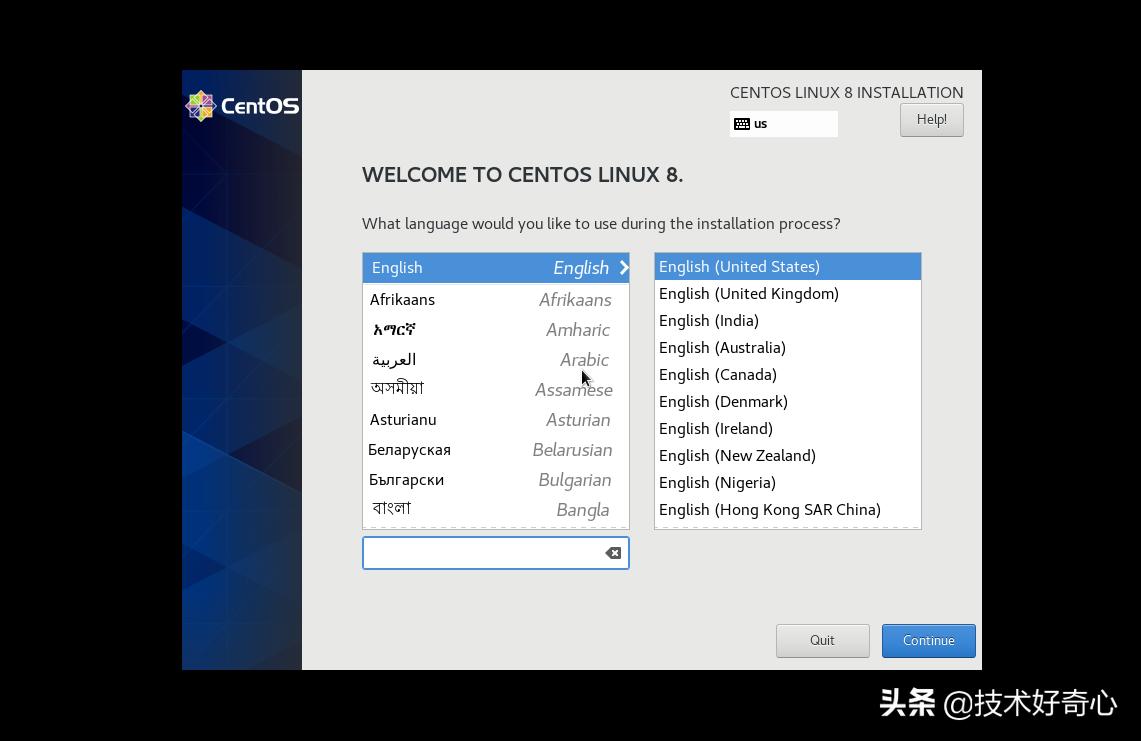Screen dimensions: 1141x741
Task: Quit the CentOS installation
Action: (822, 640)
